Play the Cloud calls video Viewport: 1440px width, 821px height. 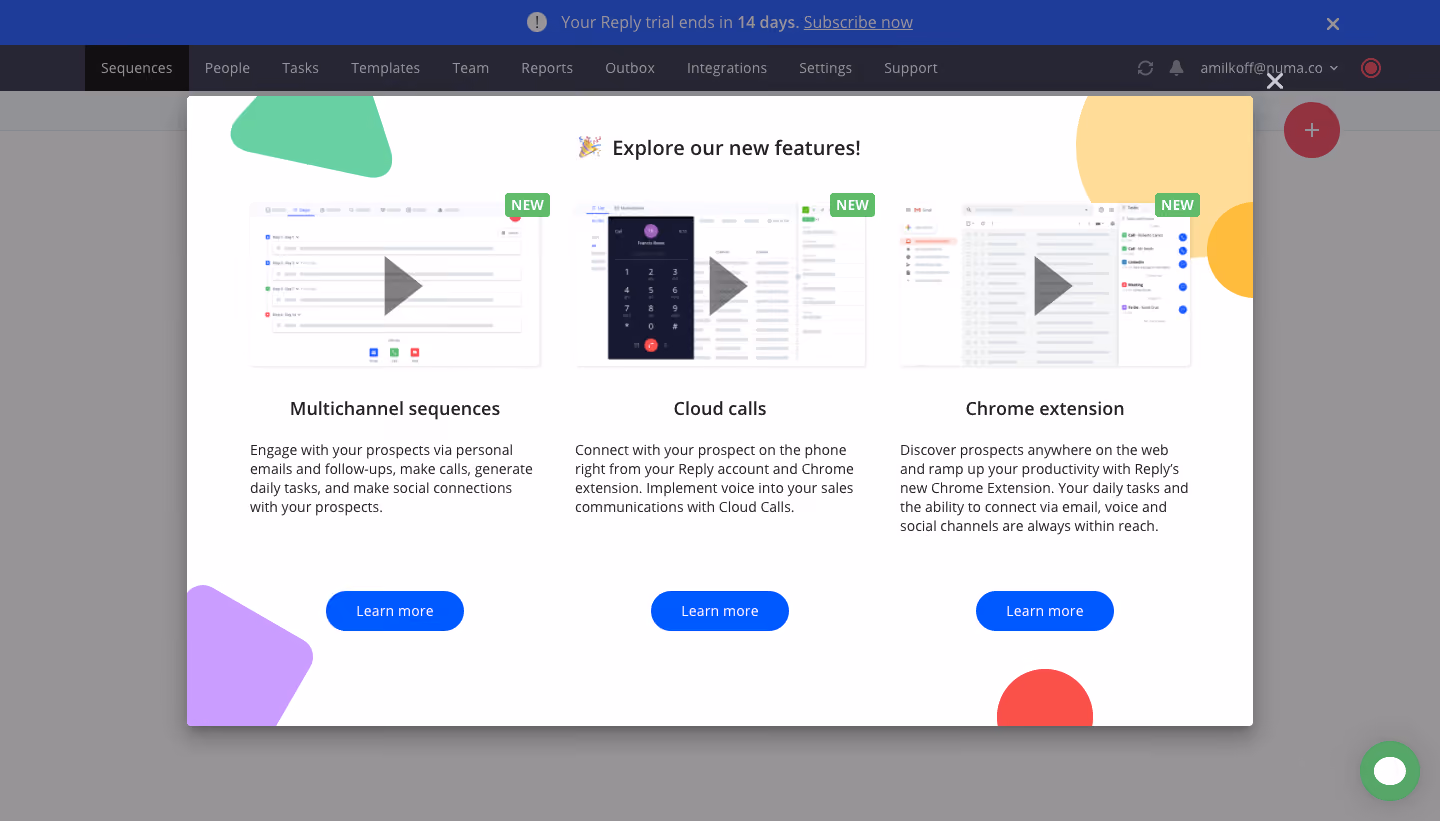point(728,286)
